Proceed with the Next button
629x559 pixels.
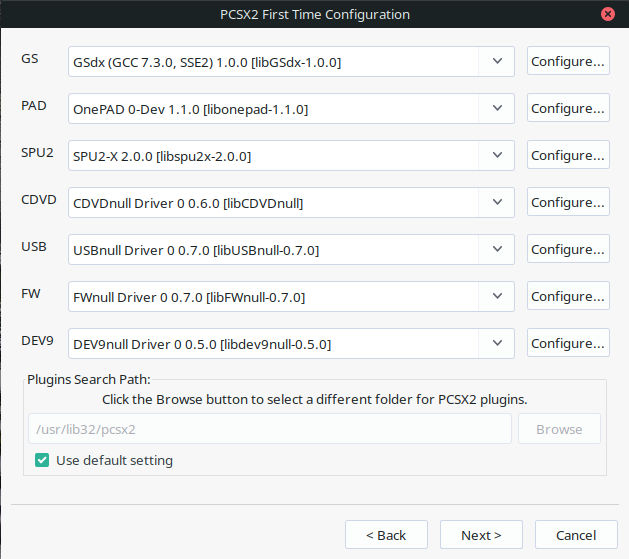pos(481,535)
